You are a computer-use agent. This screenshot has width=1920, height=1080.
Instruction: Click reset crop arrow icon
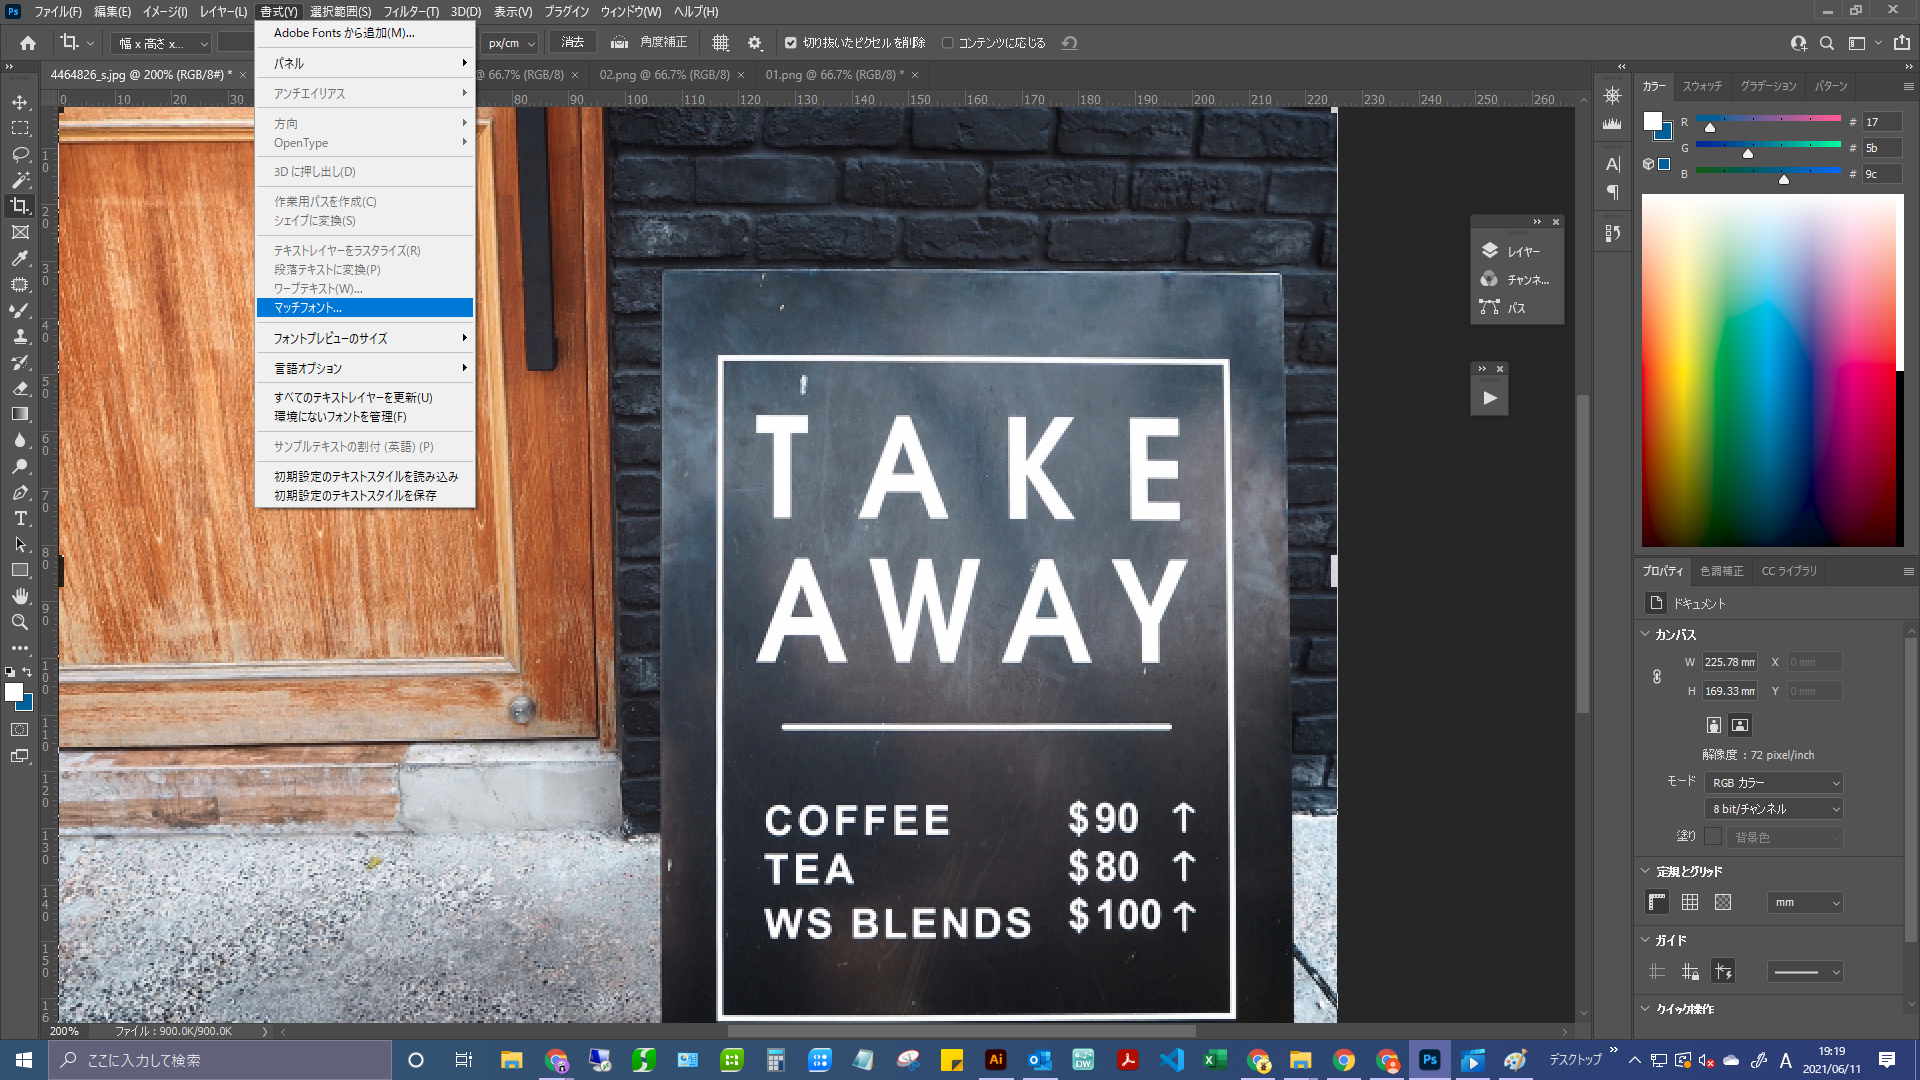[x=1069, y=43]
